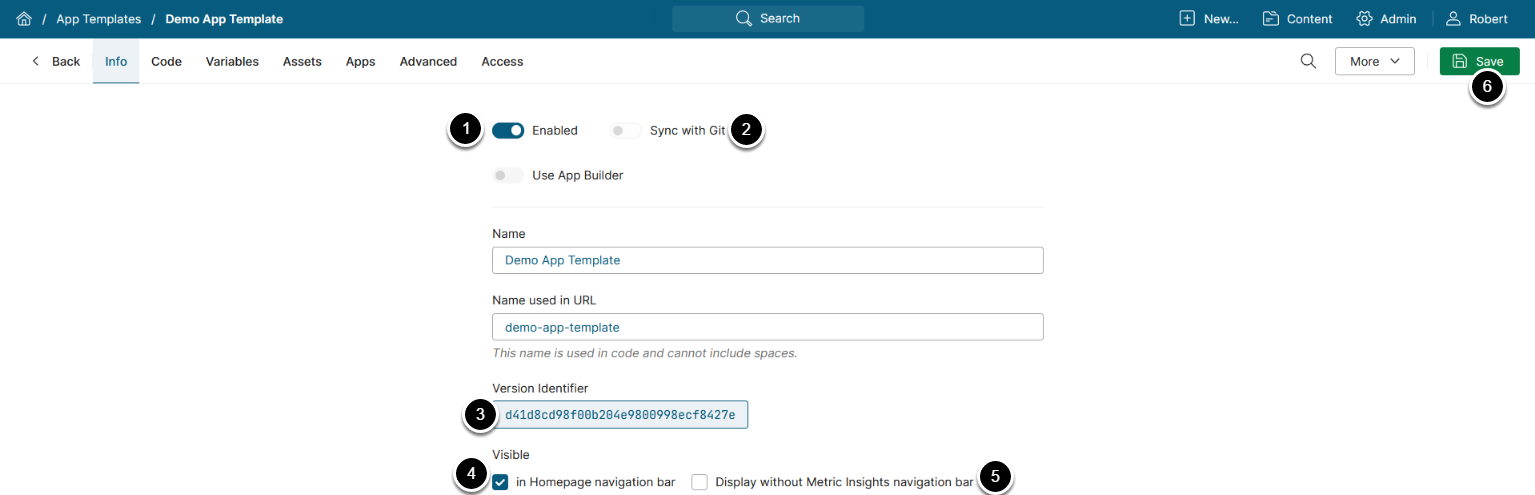Click the home icon in breadcrumb
1535x495 pixels.
click(24, 19)
